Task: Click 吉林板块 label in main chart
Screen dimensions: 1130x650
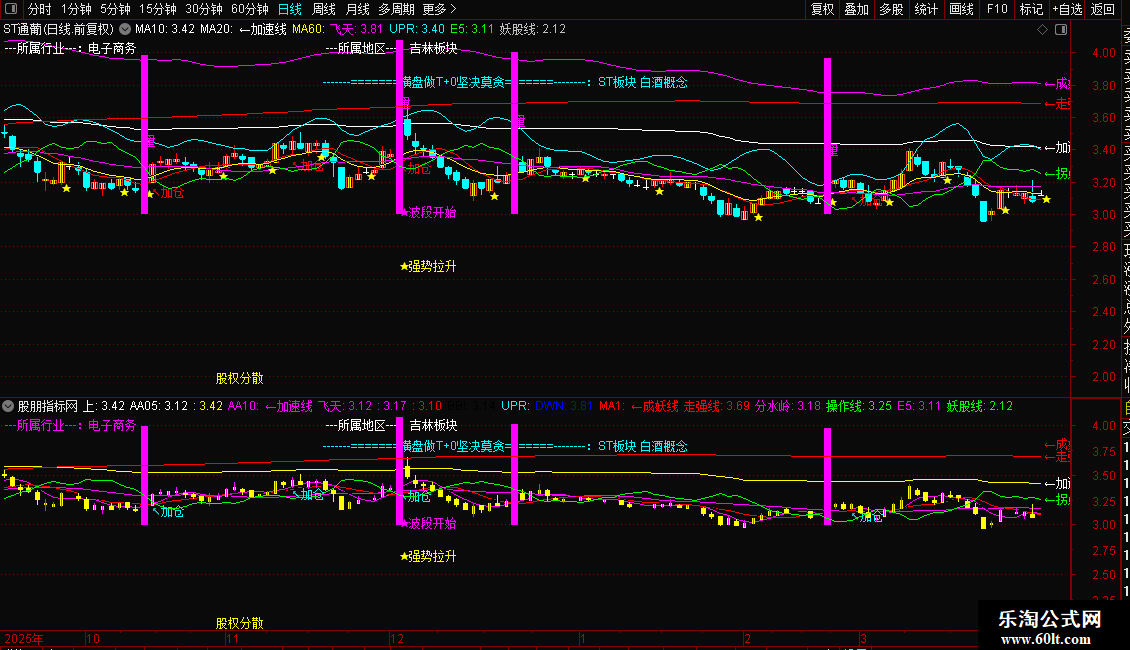Action: [x=433, y=48]
